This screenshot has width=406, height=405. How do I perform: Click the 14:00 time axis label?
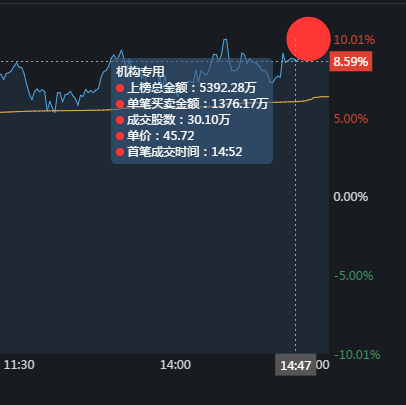175,365
